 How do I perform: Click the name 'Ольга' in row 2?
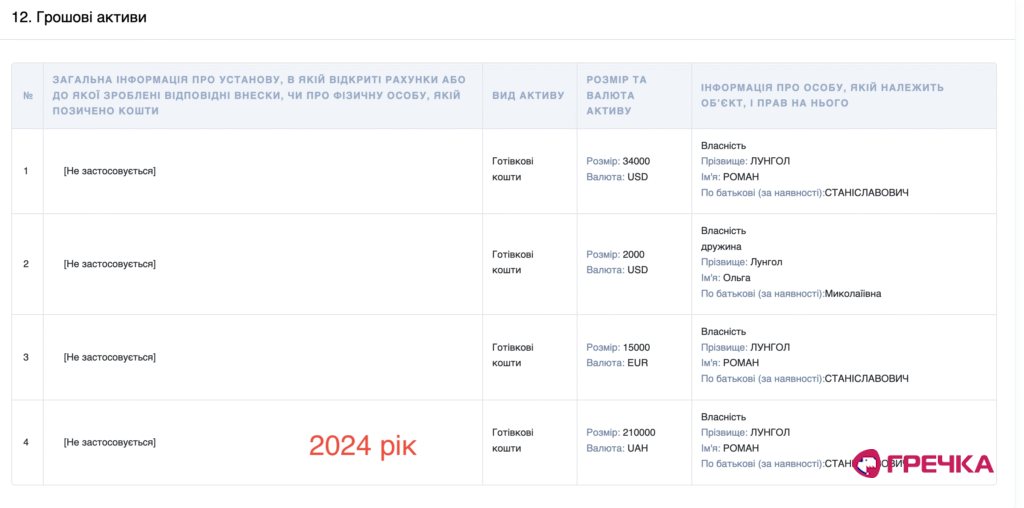pos(737,278)
